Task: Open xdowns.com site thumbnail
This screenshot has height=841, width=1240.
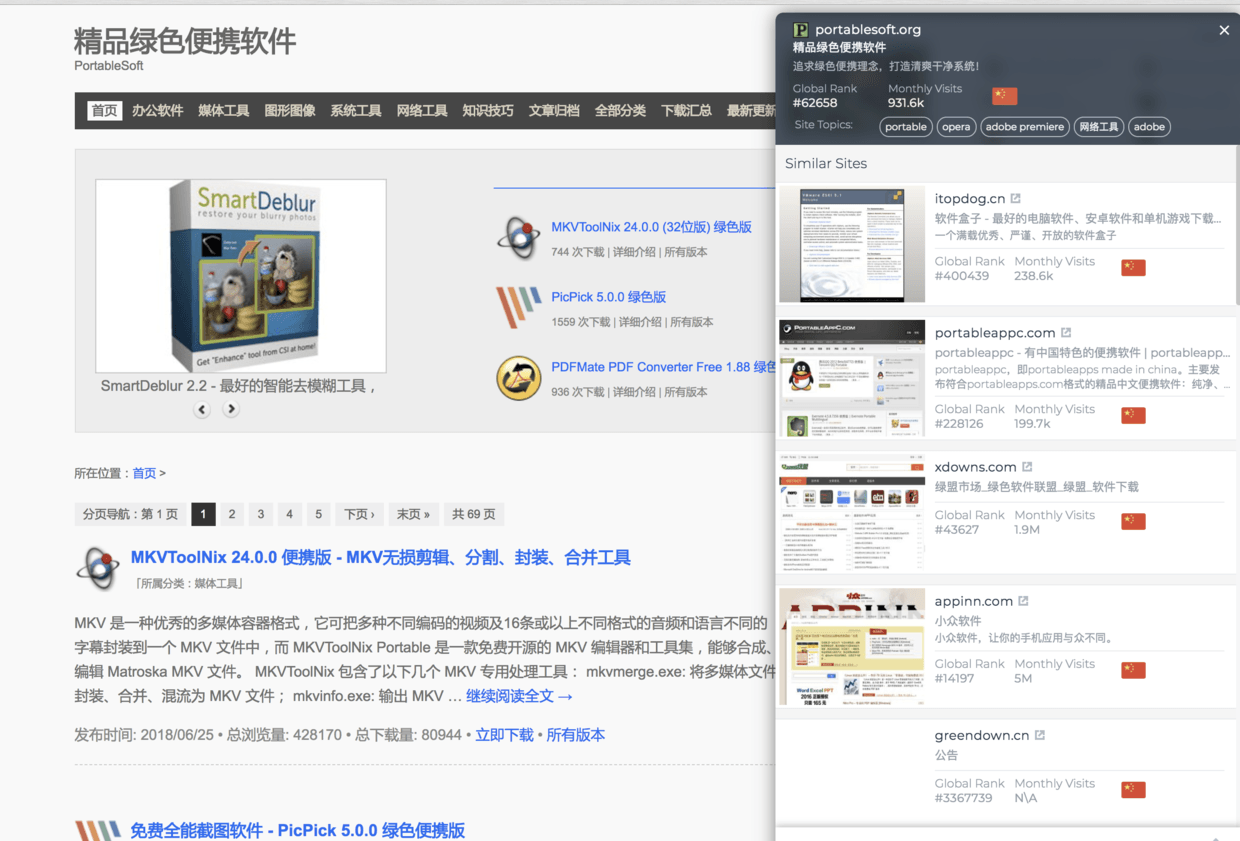Action: pos(852,513)
